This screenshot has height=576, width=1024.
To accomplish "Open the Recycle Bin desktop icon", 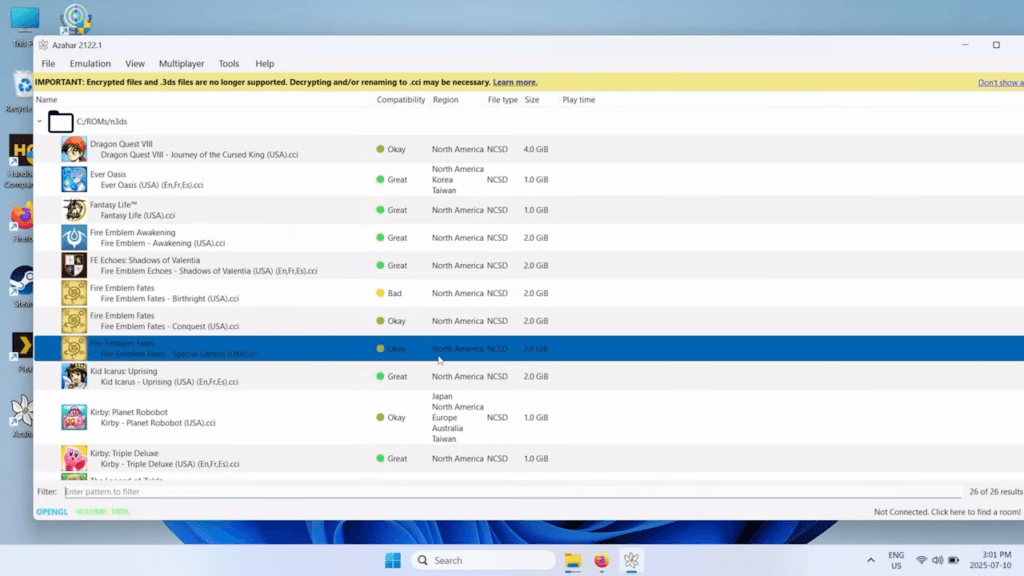I will 22,91.
